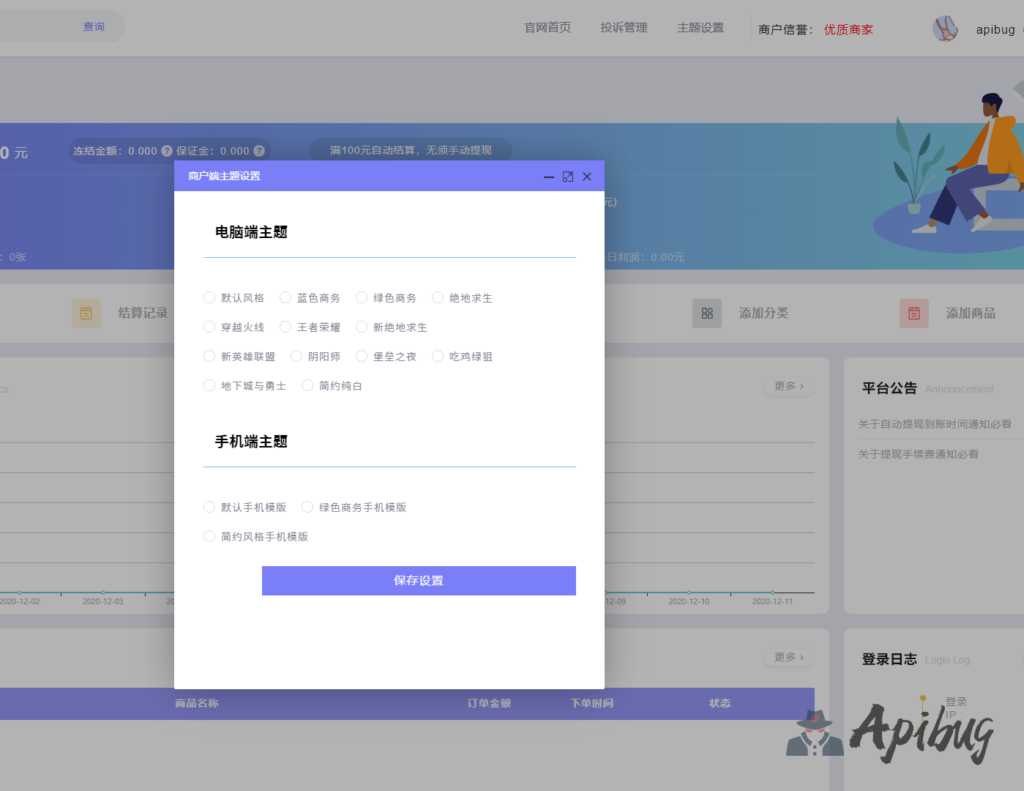Click the 查询 search button
Image resolution: width=1024 pixels, height=791 pixels.
[x=94, y=27]
